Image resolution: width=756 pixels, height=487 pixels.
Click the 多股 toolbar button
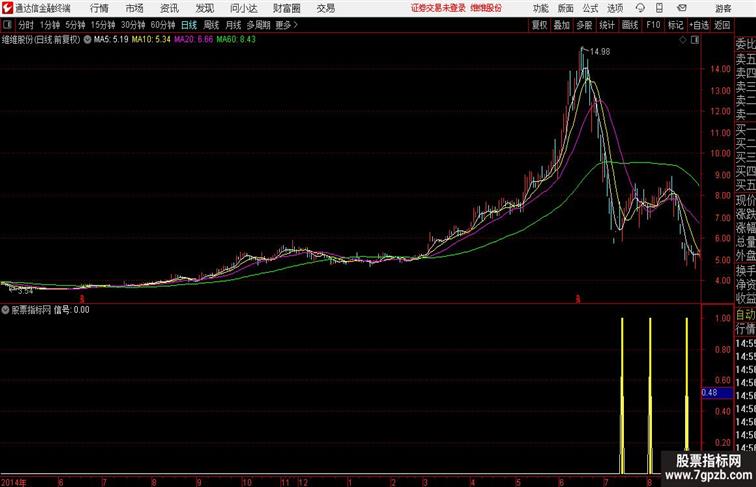point(584,25)
